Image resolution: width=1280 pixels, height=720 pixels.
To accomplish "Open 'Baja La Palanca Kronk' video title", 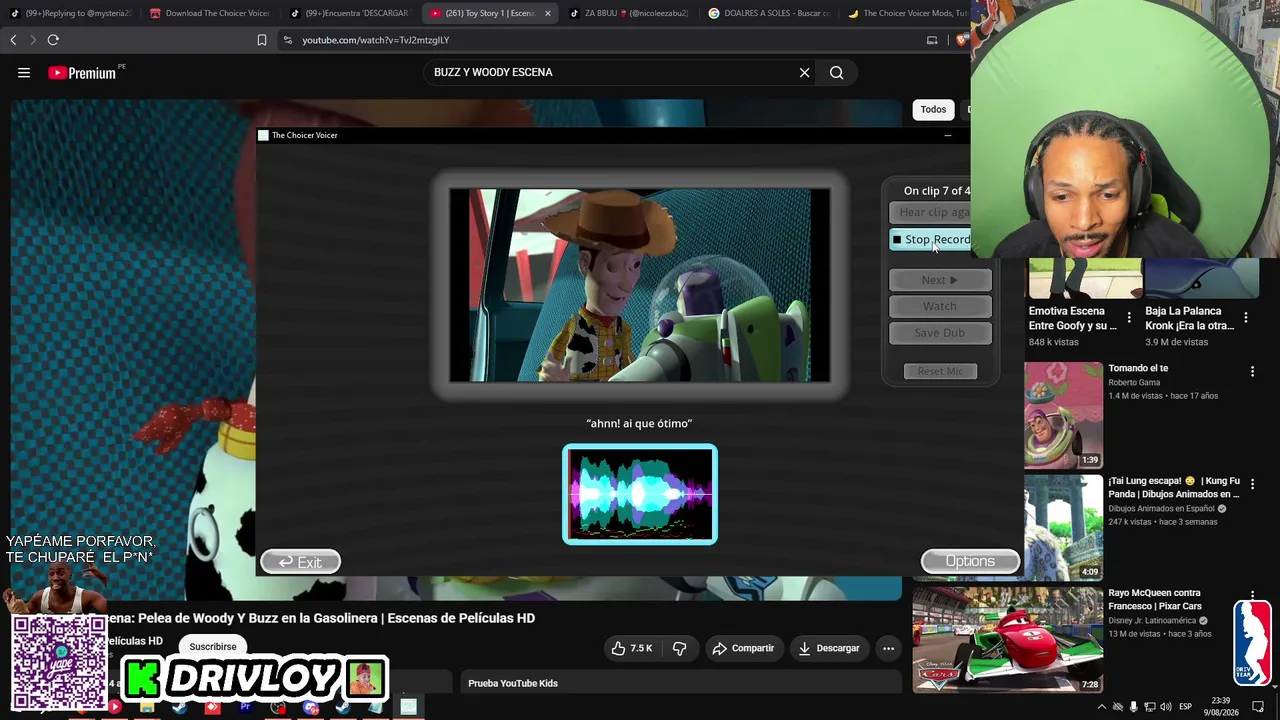I will tap(1190, 318).
